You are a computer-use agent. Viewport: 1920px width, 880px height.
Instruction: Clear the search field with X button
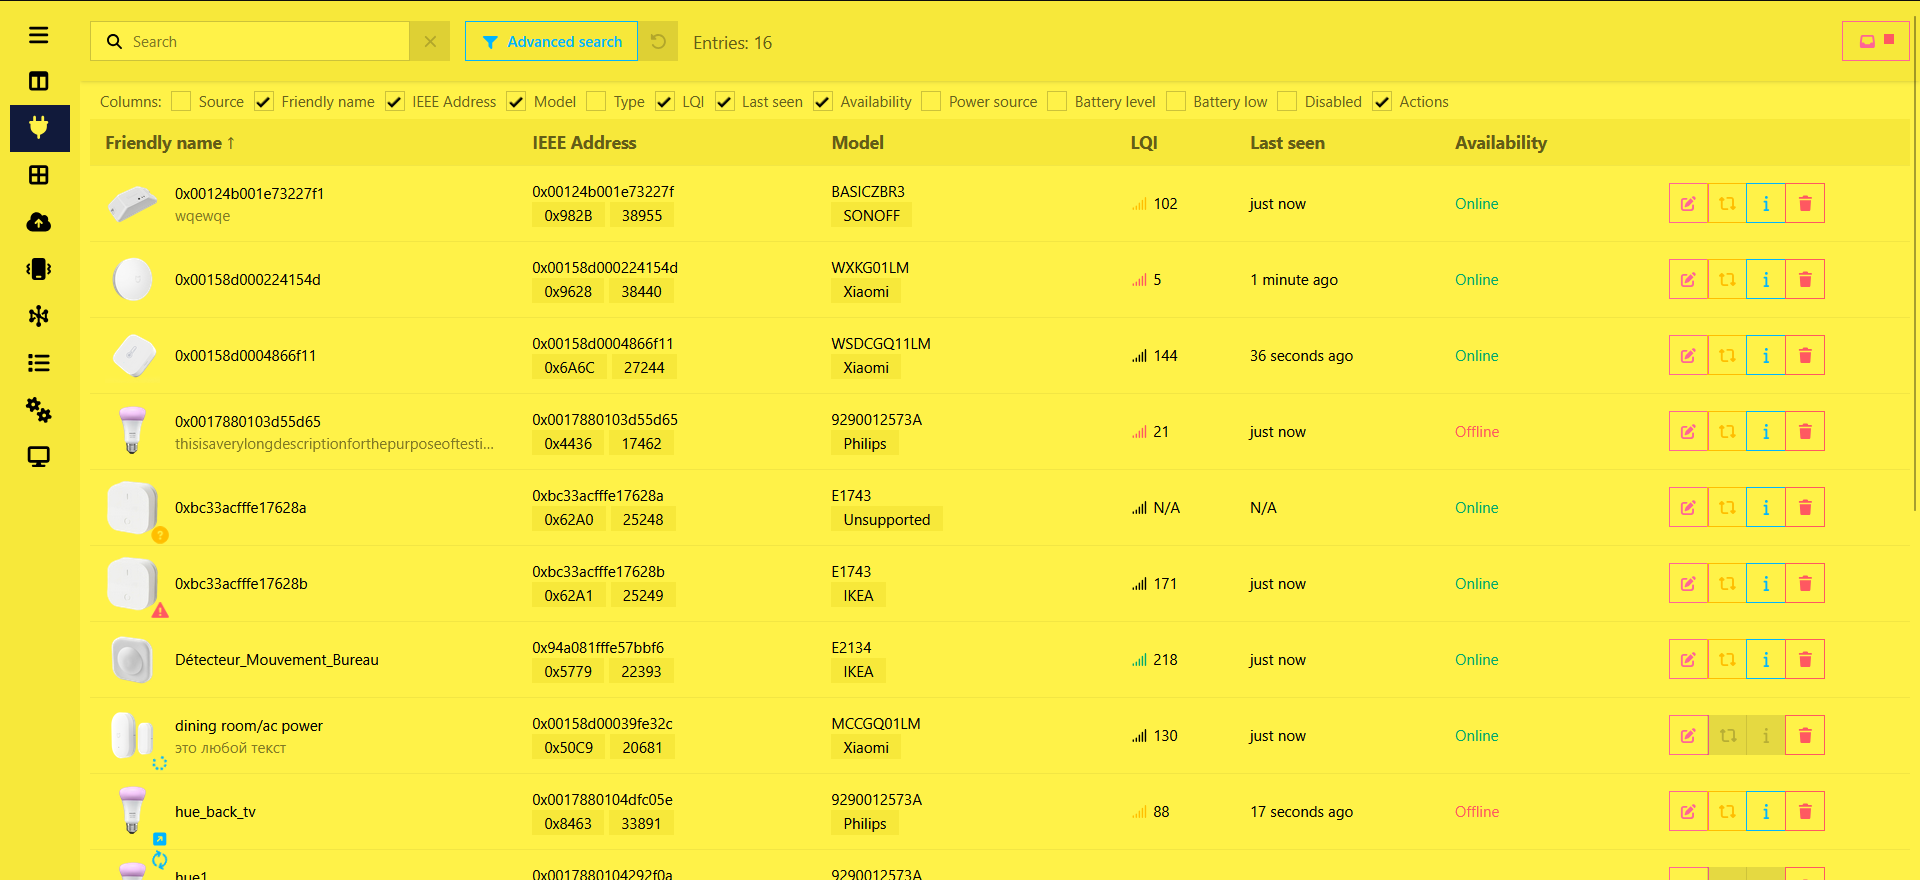pos(430,42)
